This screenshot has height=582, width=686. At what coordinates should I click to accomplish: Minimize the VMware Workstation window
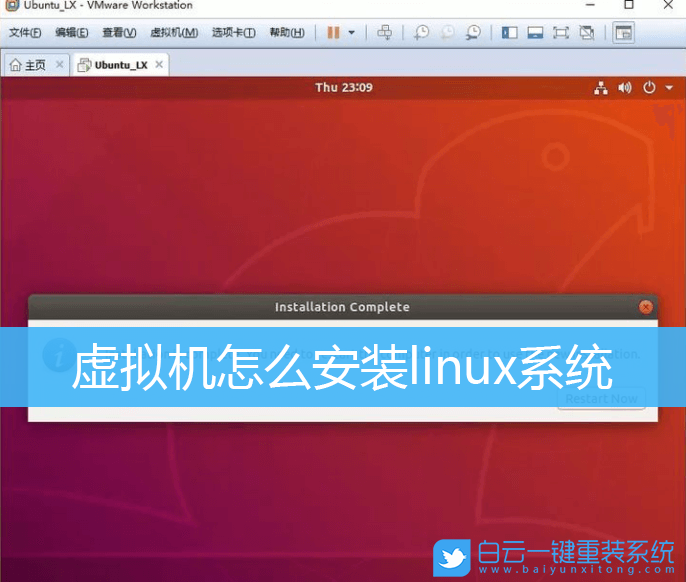pos(590,5)
